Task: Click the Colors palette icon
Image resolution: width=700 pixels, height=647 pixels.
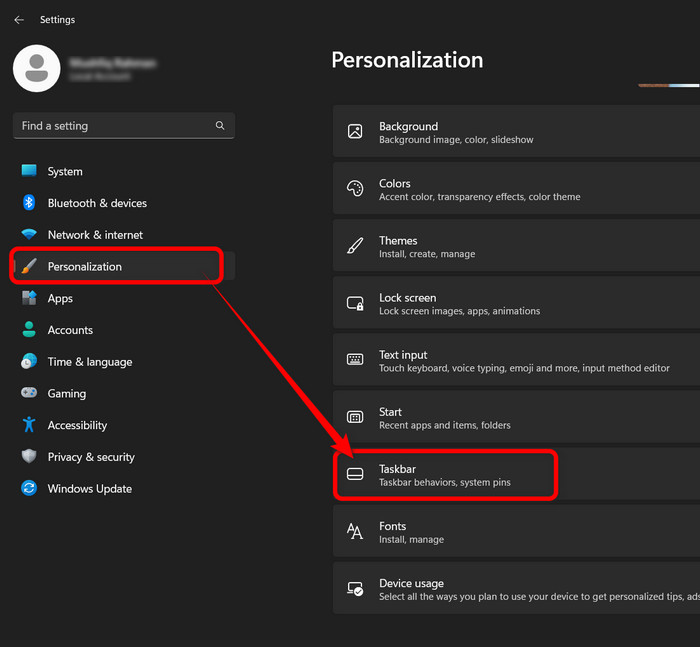Action: pyautogui.click(x=355, y=188)
